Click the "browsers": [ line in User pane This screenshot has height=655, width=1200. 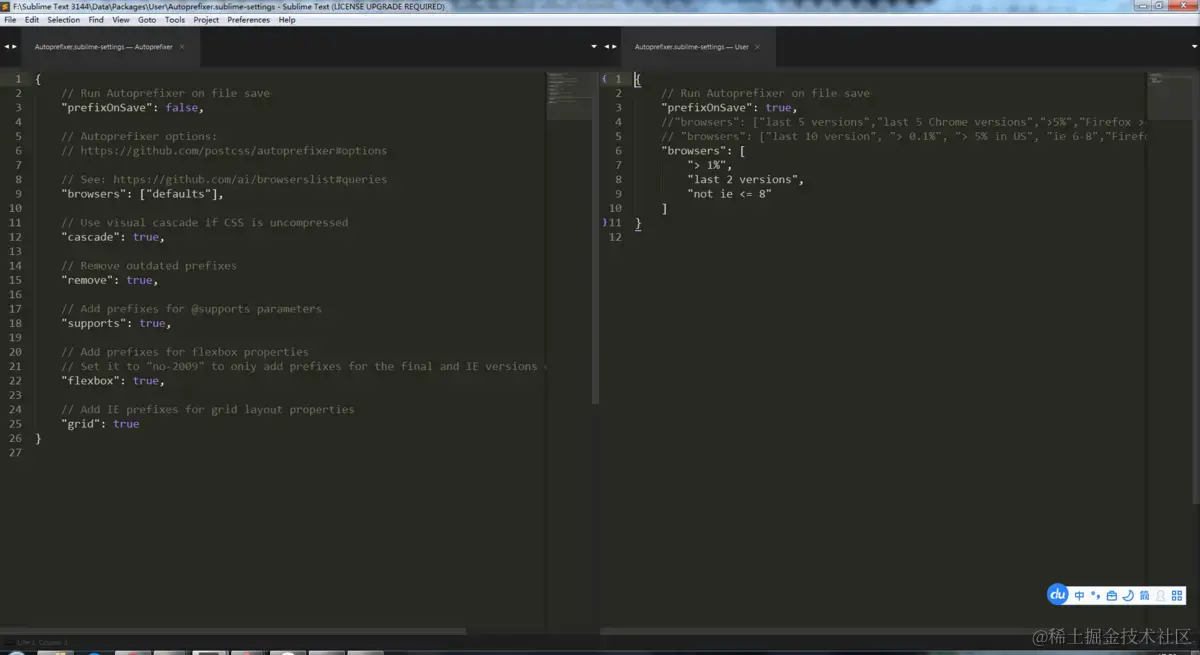pos(703,151)
